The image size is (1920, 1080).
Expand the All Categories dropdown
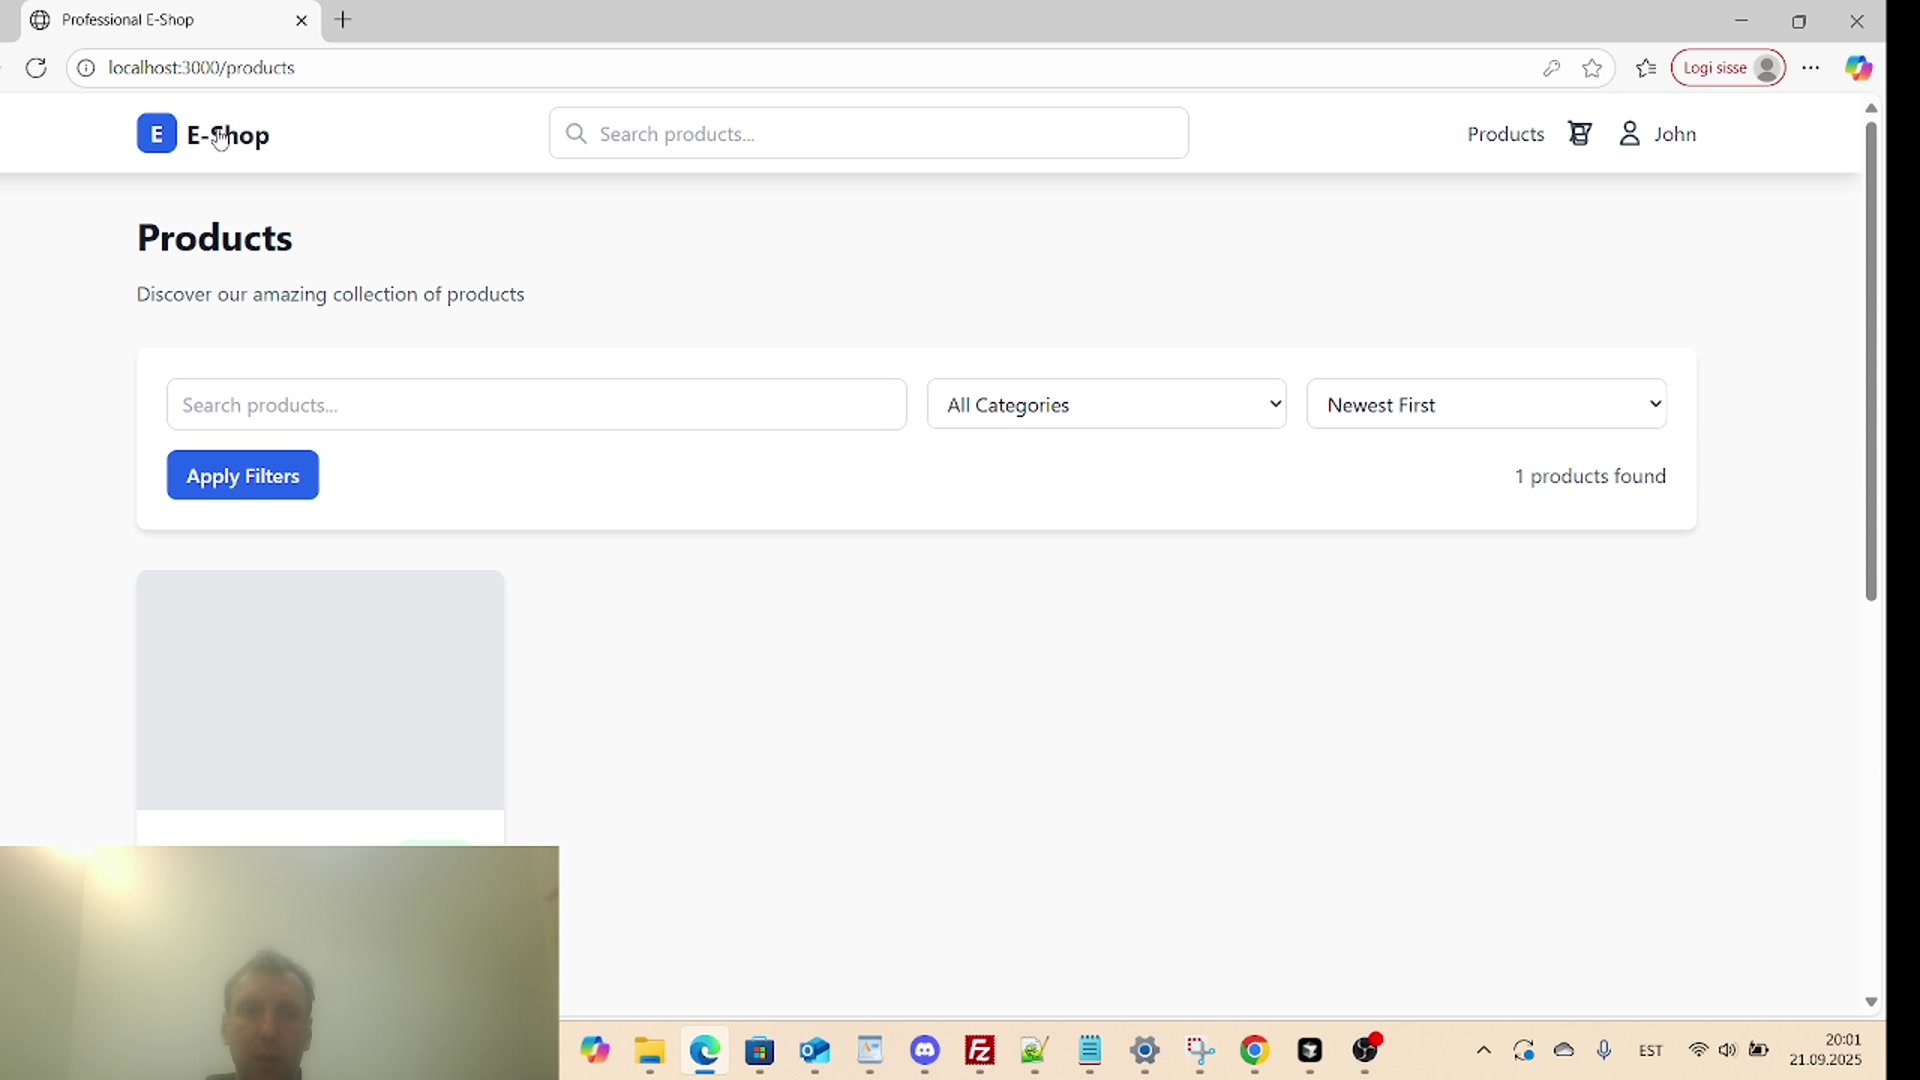[1106, 404]
